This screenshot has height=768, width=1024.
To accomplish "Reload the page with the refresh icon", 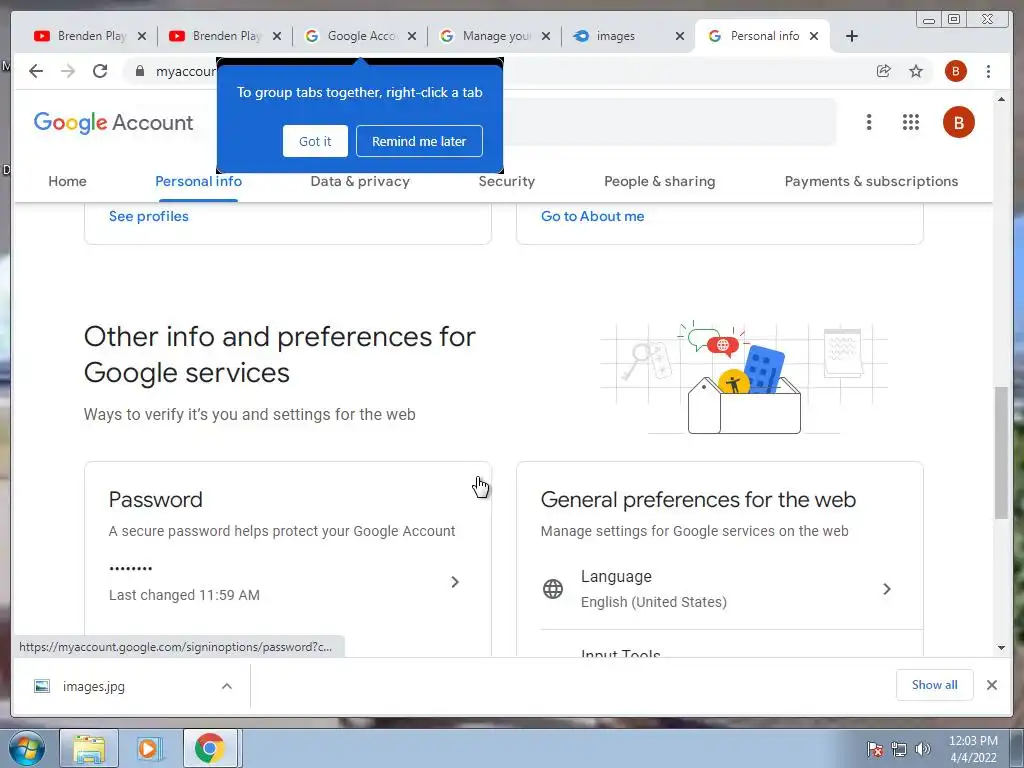I will 100,71.
